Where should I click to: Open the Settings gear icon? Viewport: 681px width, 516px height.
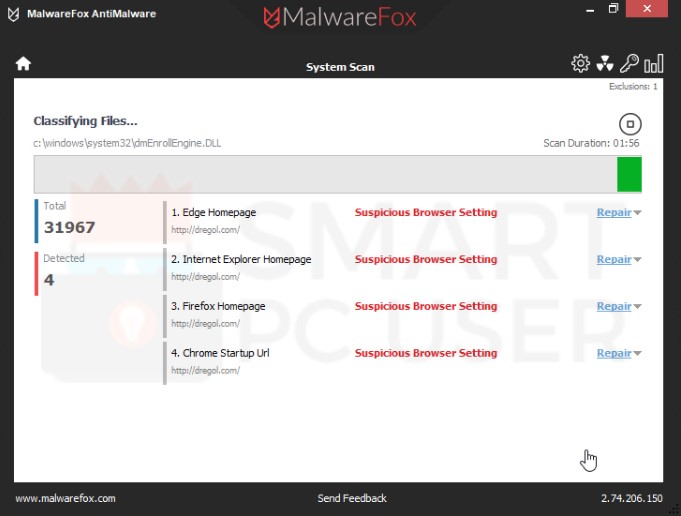click(x=580, y=63)
